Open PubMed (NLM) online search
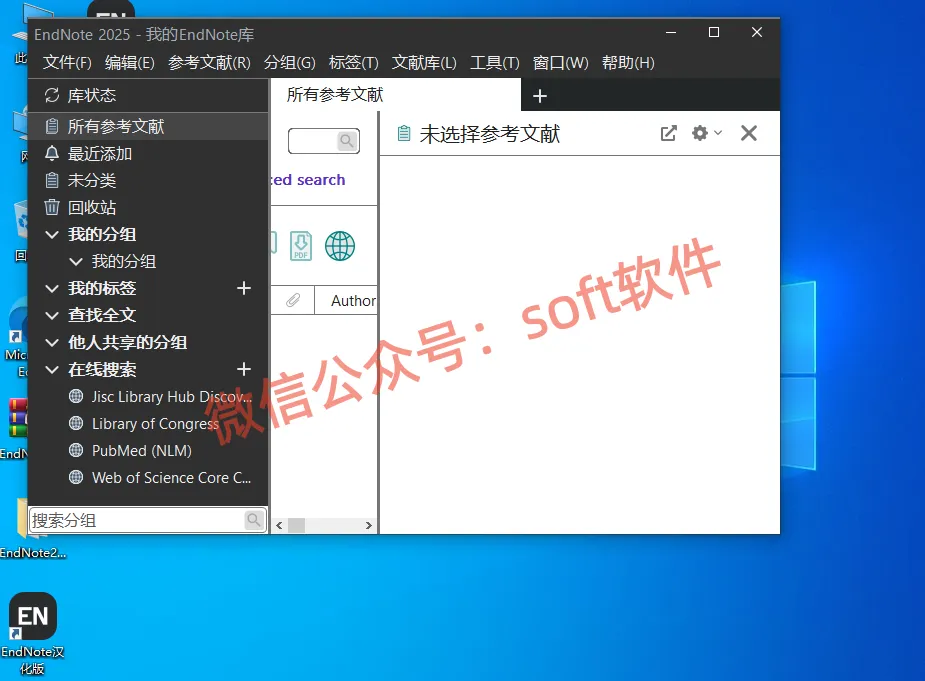 pos(130,451)
